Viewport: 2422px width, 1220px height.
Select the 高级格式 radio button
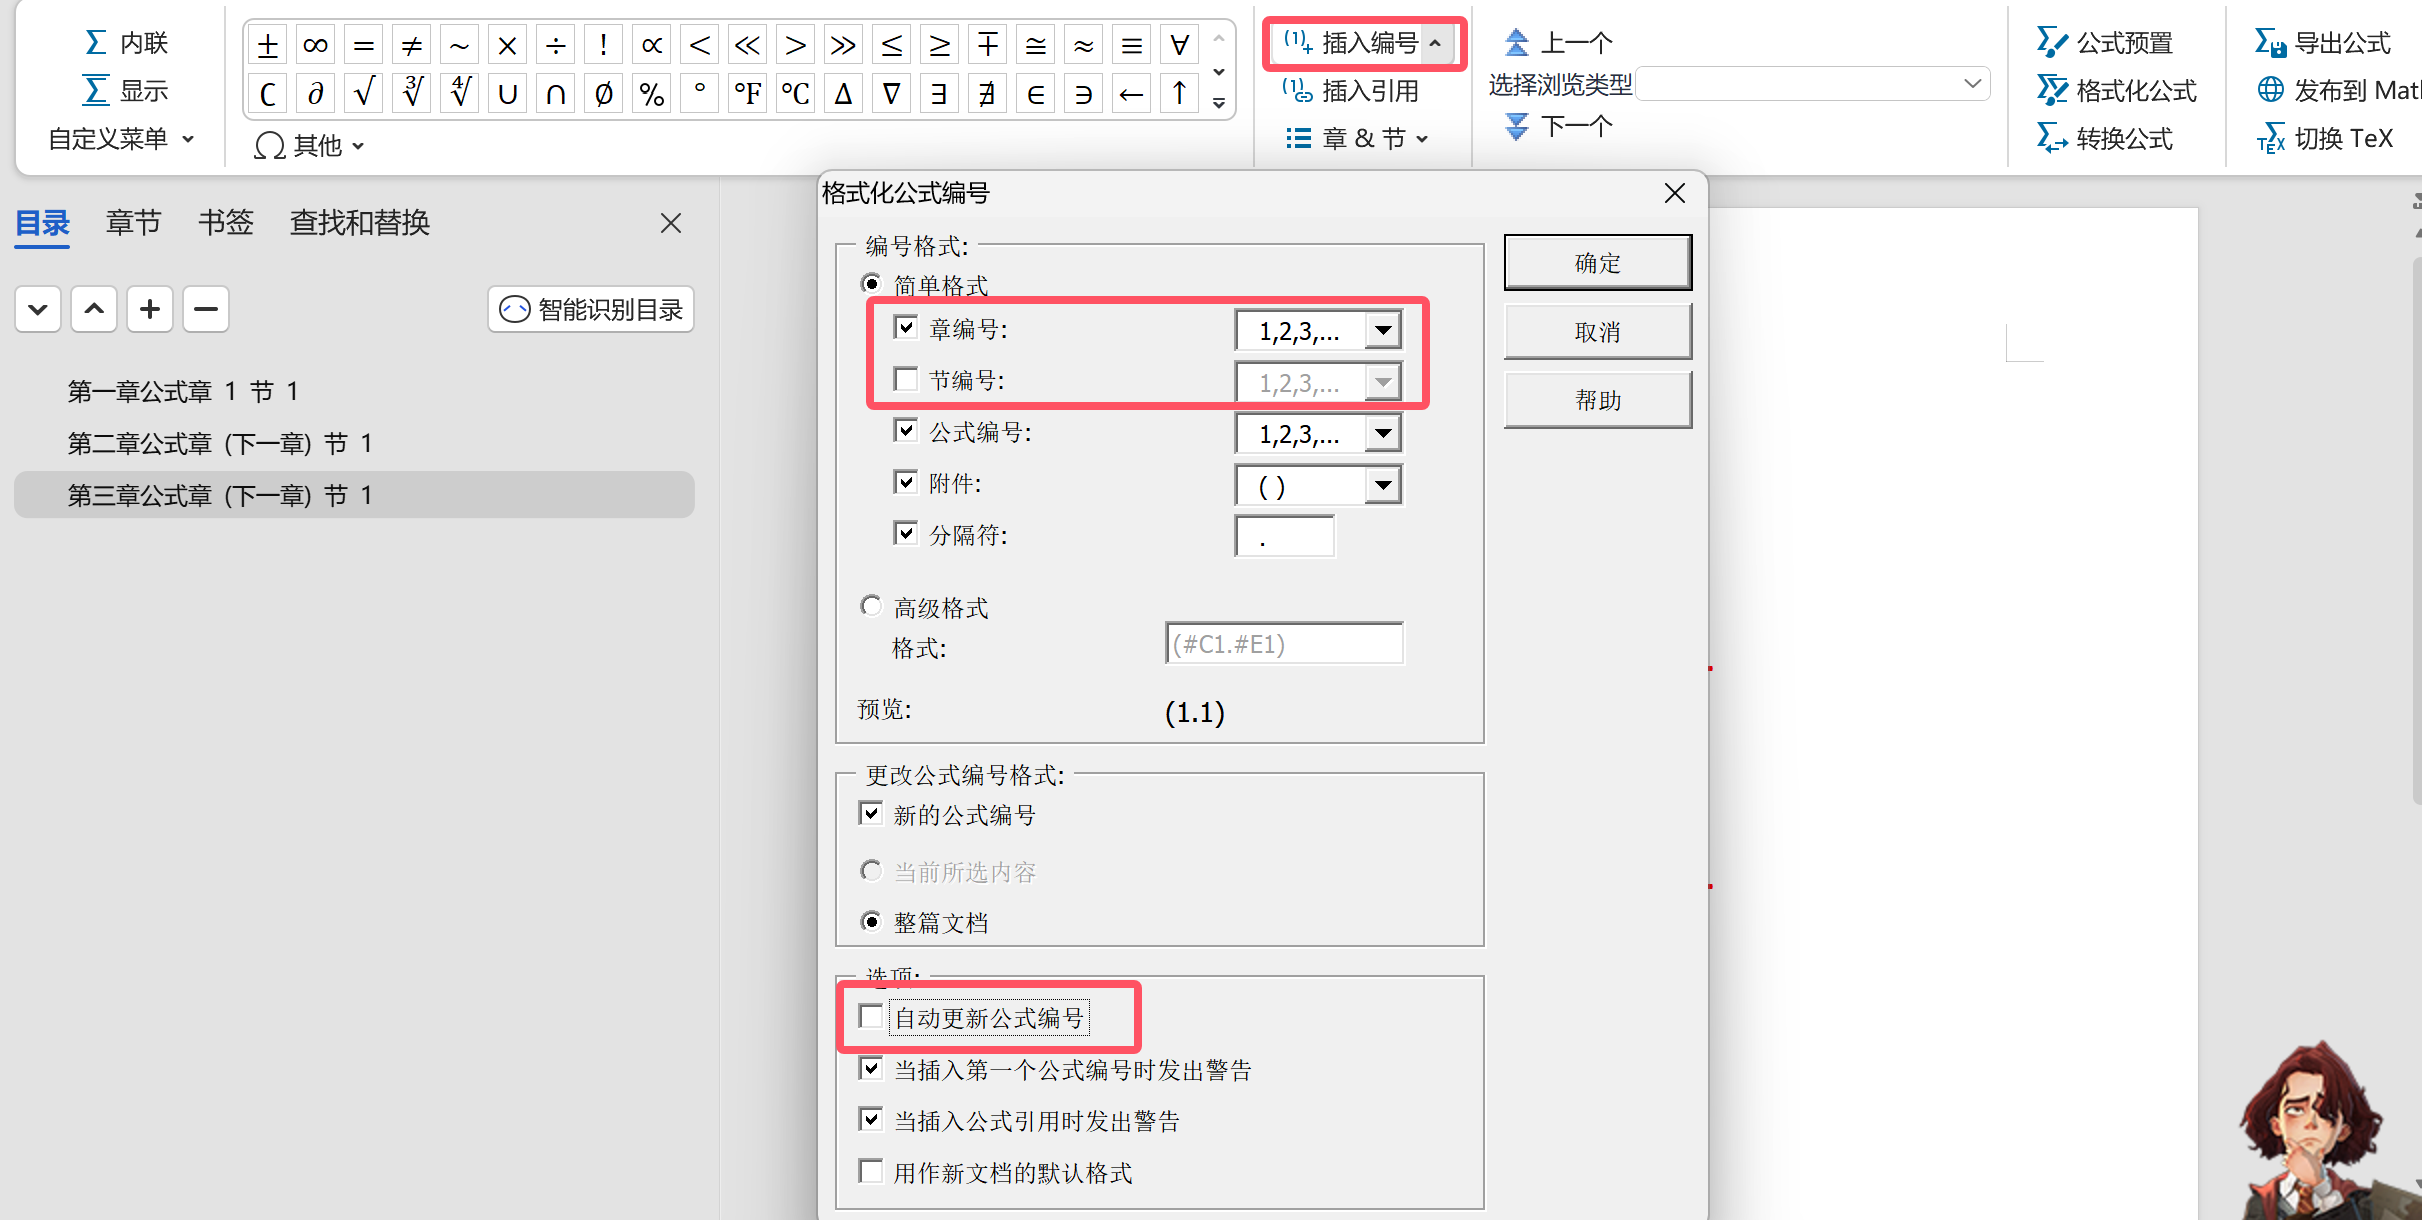click(x=871, y=606)
